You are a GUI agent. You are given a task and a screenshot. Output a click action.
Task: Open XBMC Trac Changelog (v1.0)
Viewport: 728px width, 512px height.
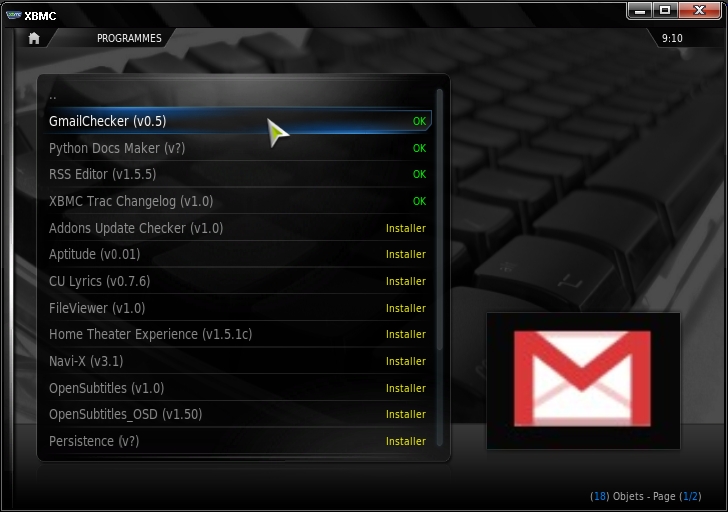(238, 201)
